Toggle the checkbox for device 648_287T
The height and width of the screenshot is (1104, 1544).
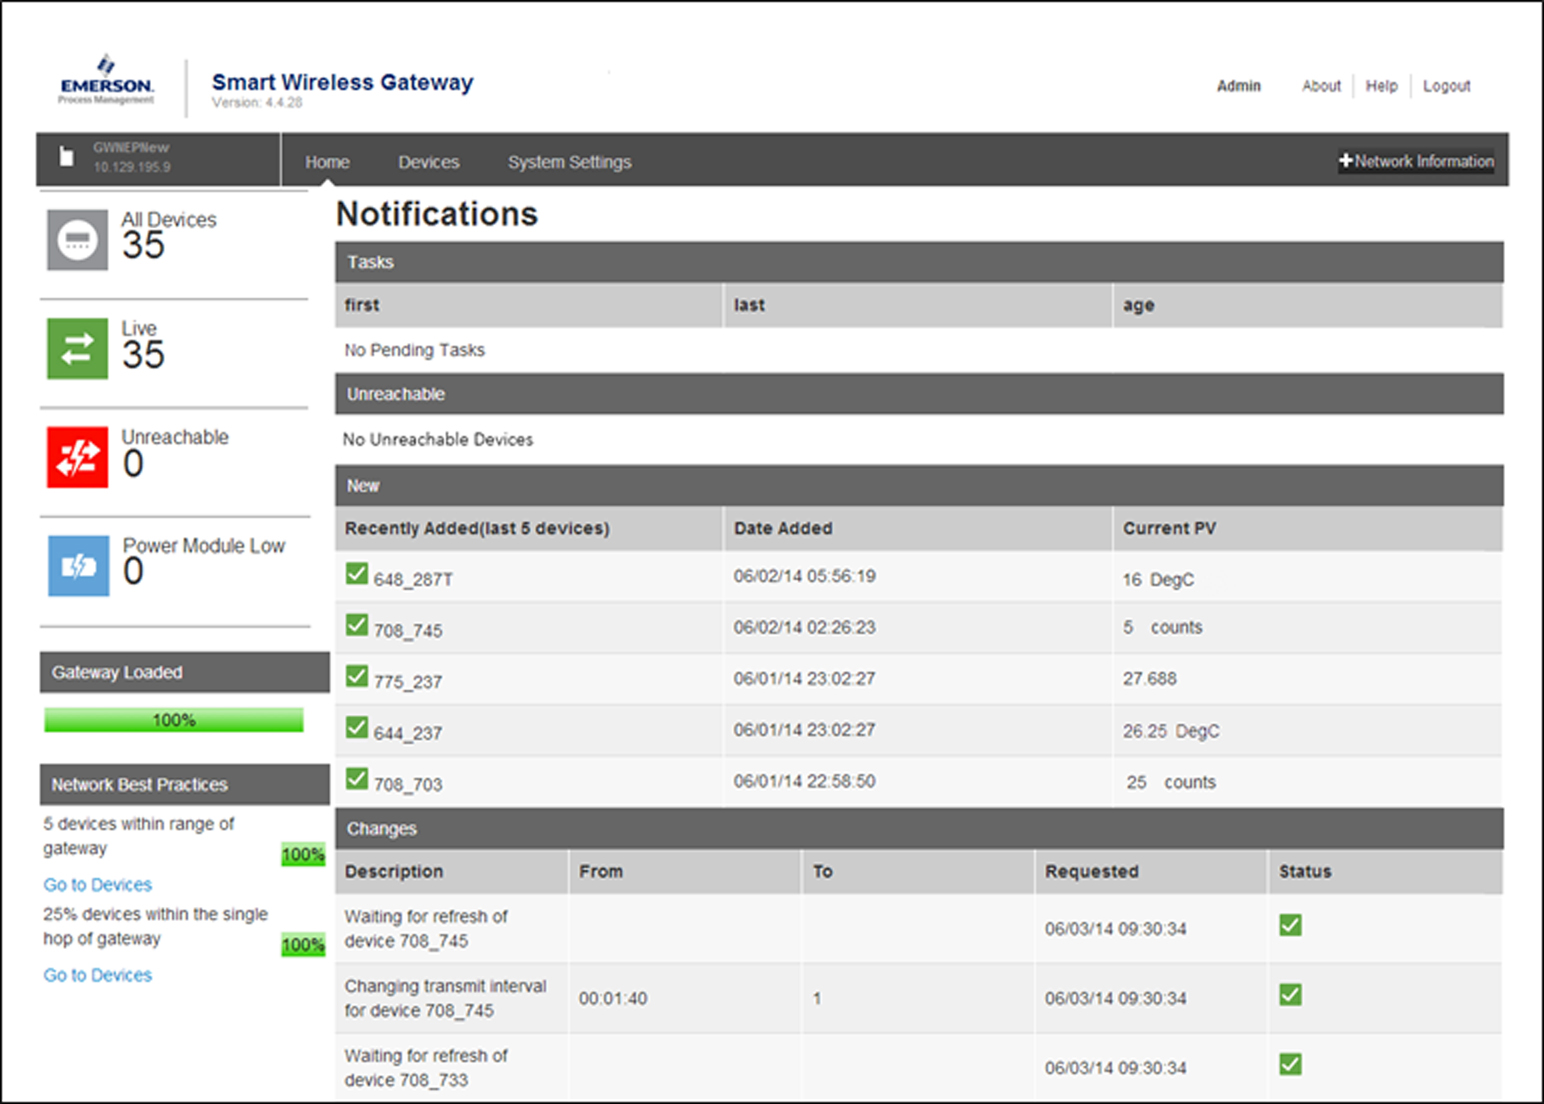(x=357, y=573)
